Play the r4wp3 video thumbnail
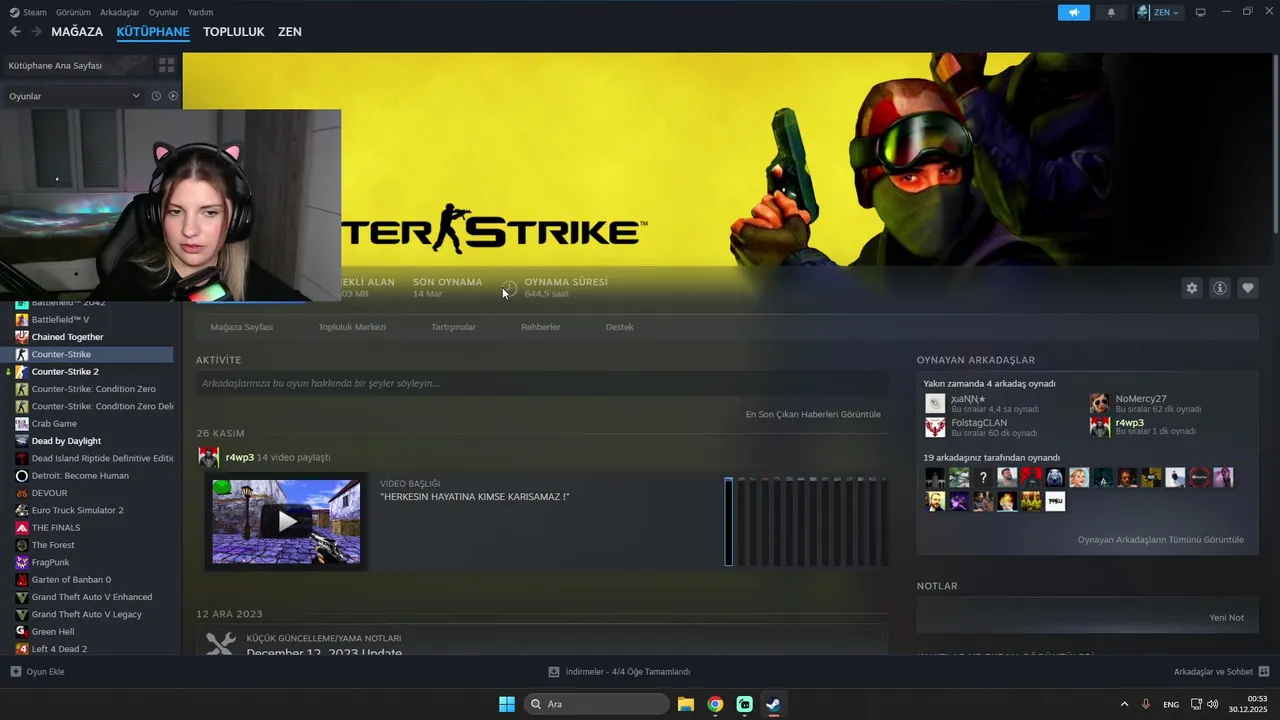The image size is (1280, 720). [x=286, y=521]
